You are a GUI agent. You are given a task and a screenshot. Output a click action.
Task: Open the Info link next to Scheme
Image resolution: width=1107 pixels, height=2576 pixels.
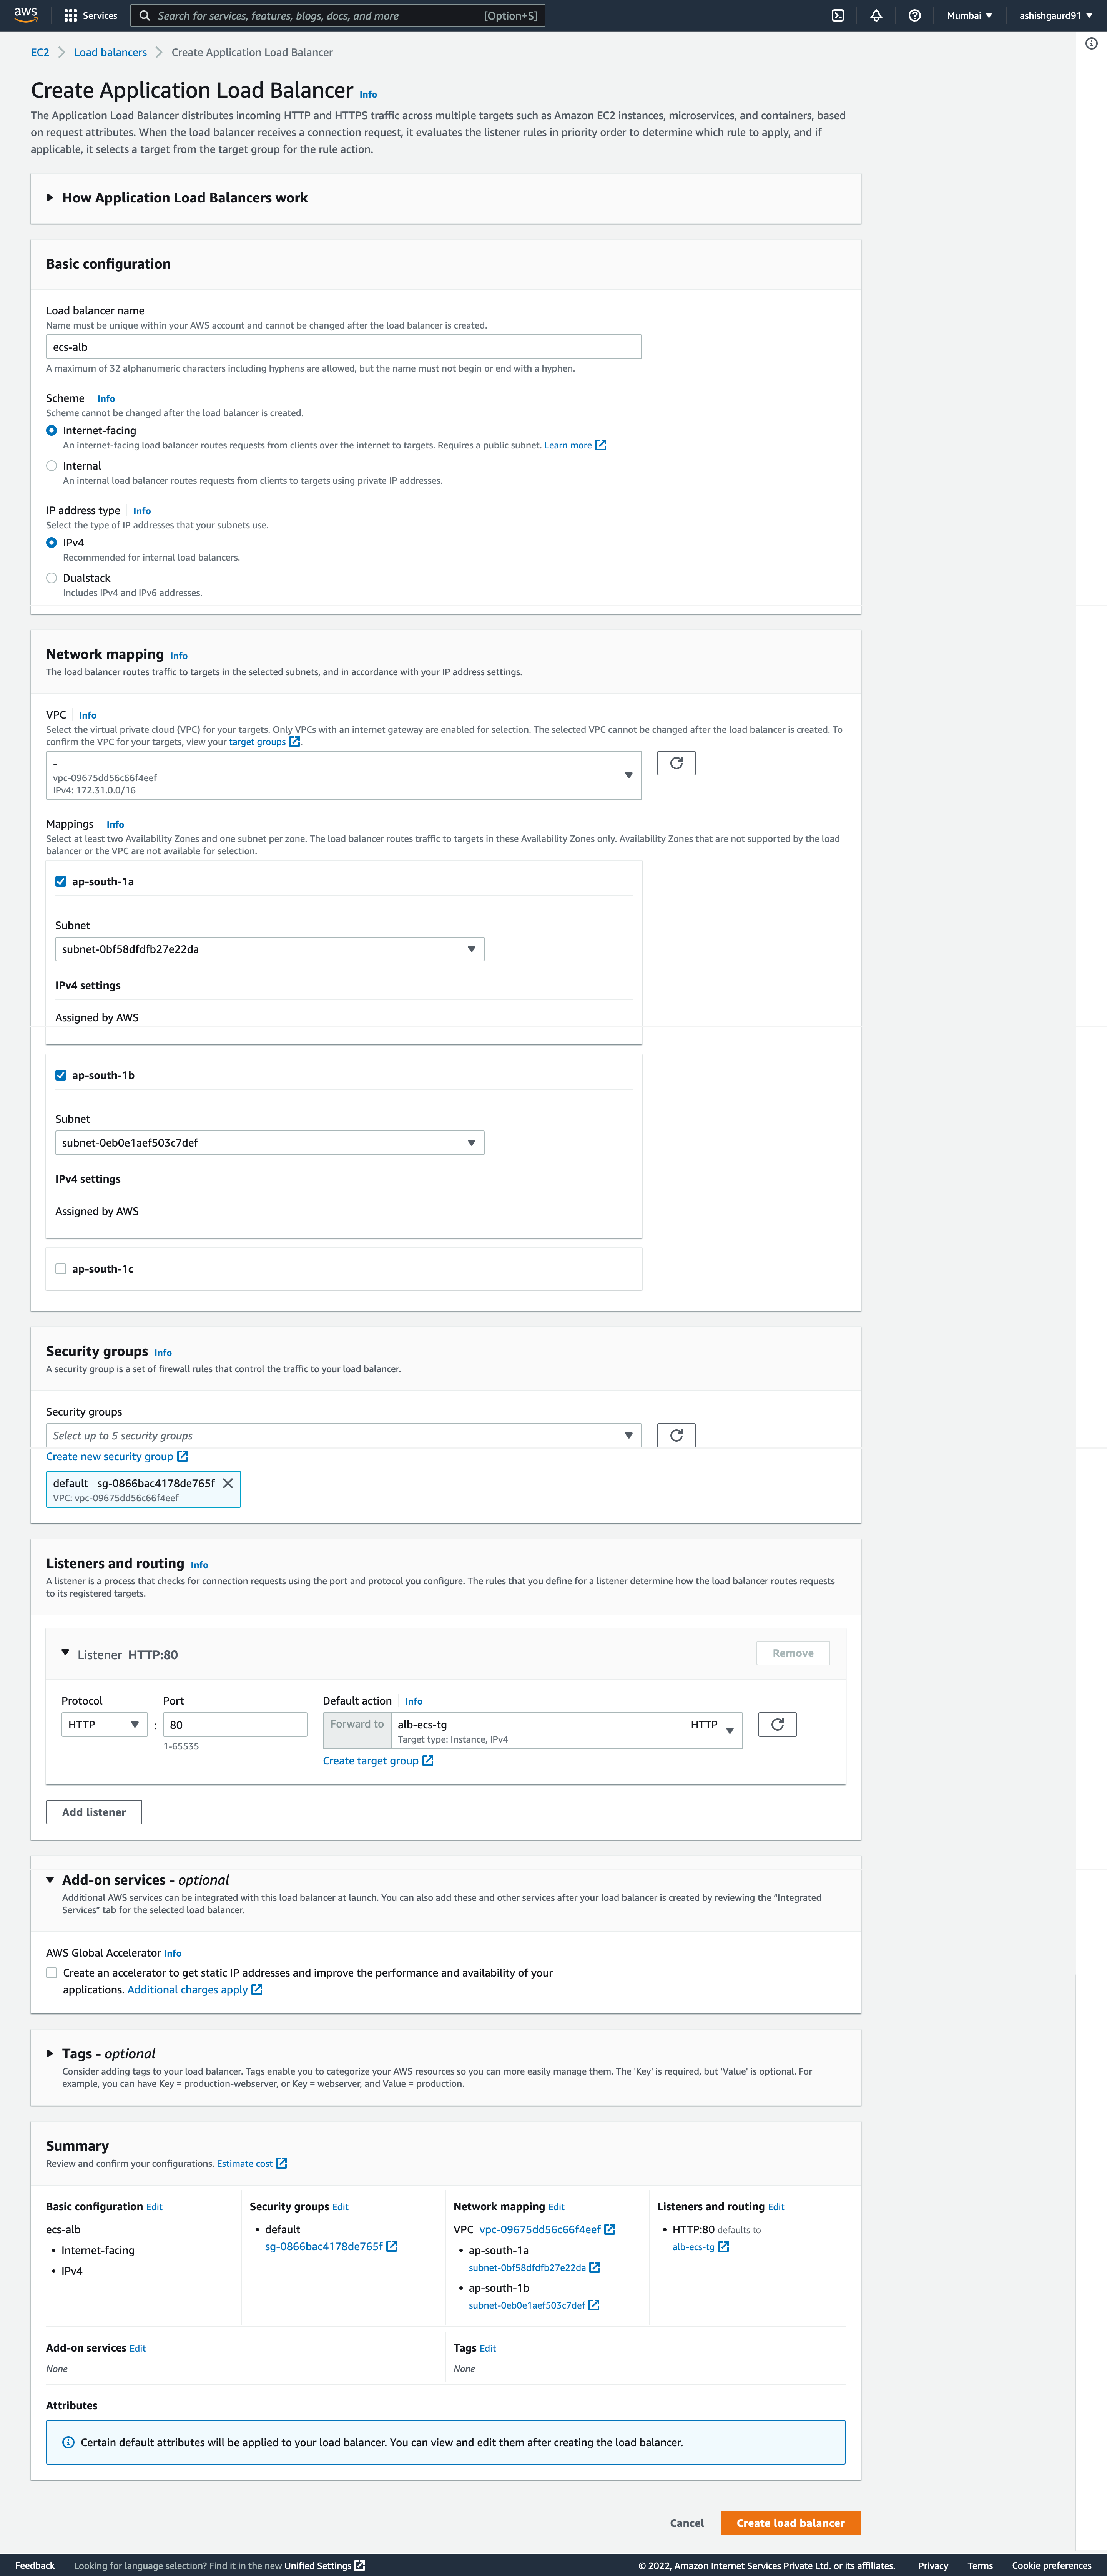[x=106, y=398]
